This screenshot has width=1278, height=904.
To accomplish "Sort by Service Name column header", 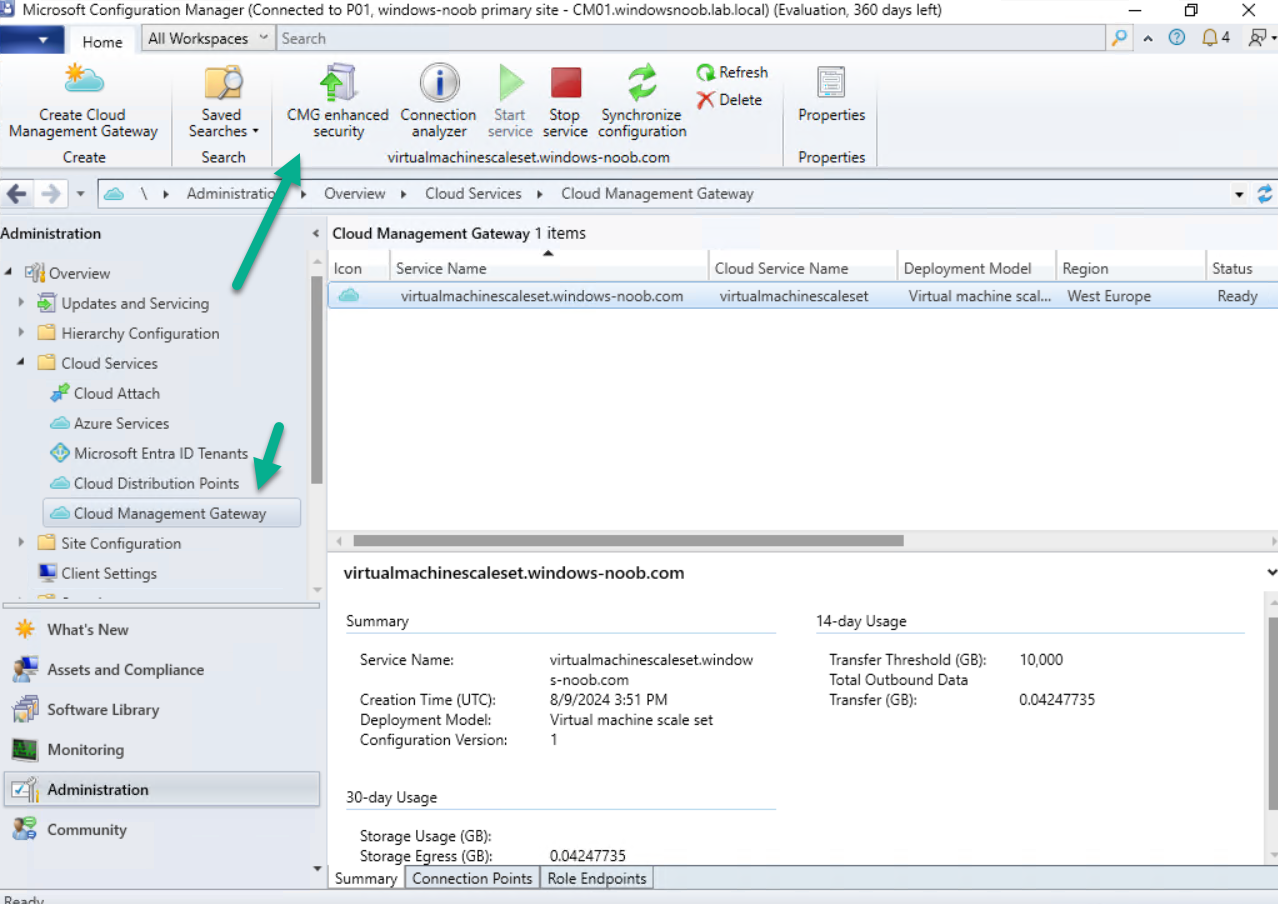I will tap(548, 268).
